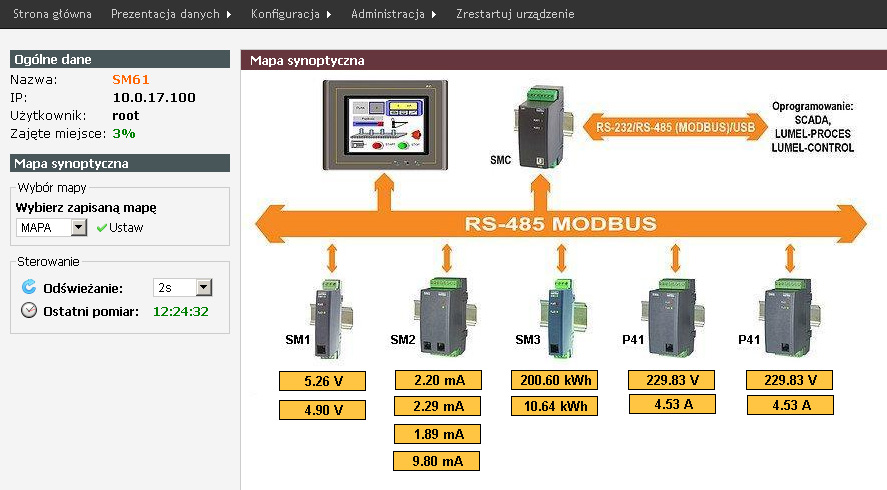Click the clock icon beside Ostatni pomiar
The image size is (887, 490).
click(x=28, y=311)
